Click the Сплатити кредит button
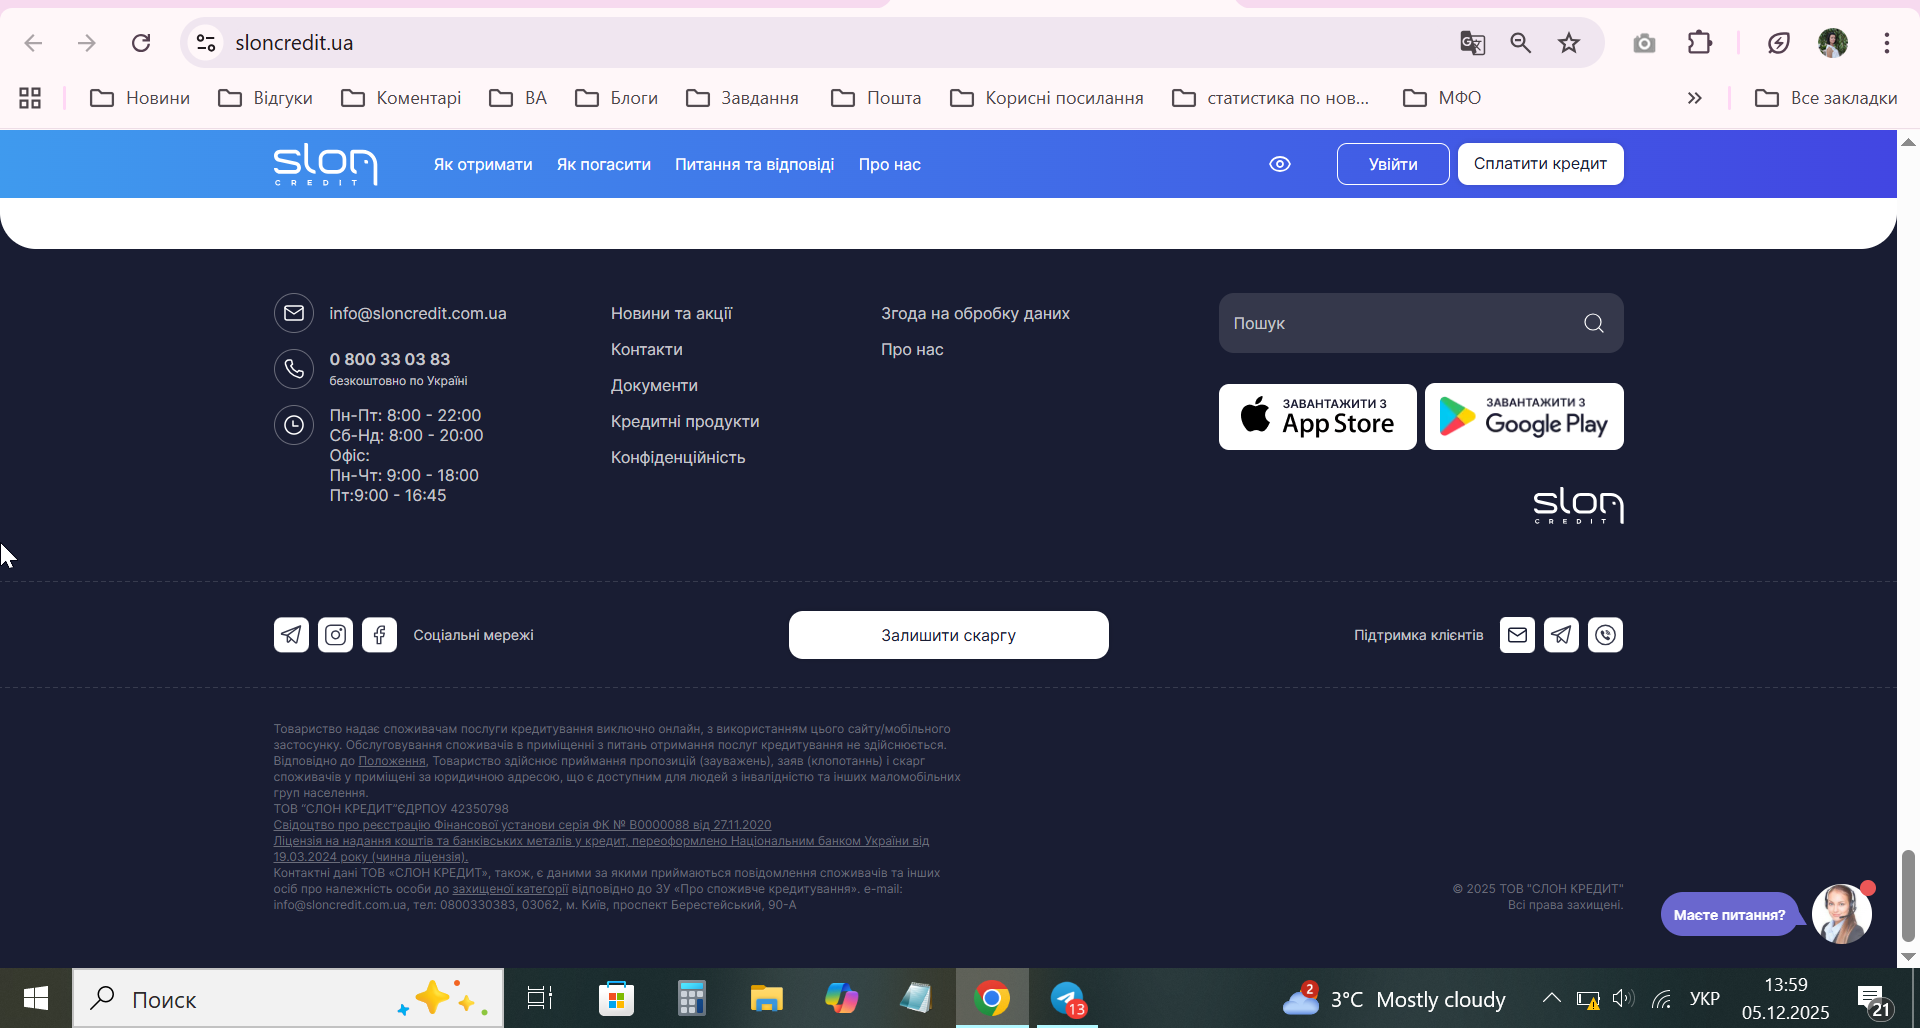This screenshot has height=1028, width=1920. (1540, 164)
